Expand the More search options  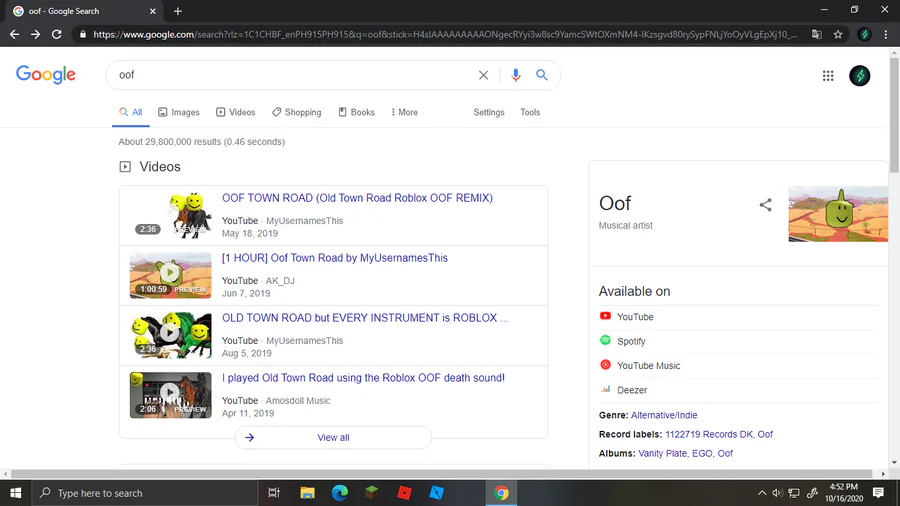(404, 112)
